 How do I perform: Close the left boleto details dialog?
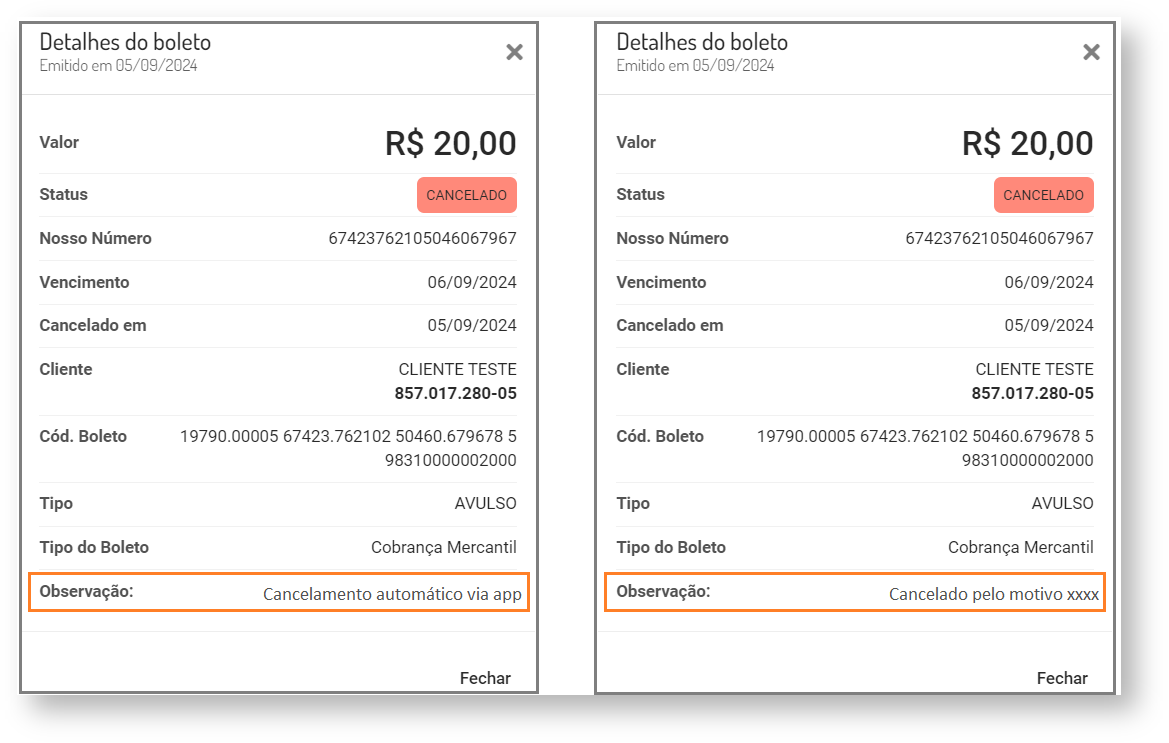(x=514, y=53)
